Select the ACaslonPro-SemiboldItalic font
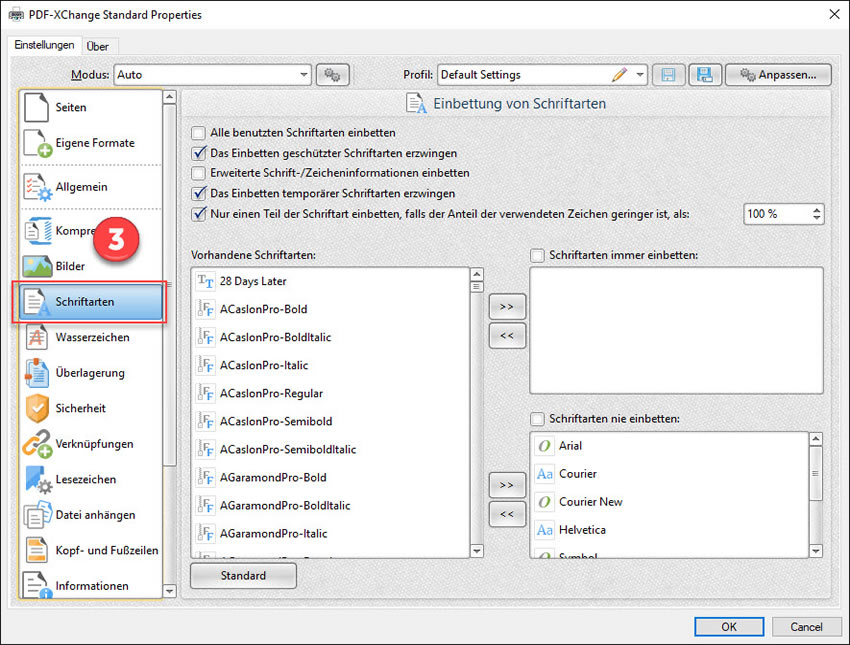The height and width of the screenshot is (645, 850). pos(330,449)
